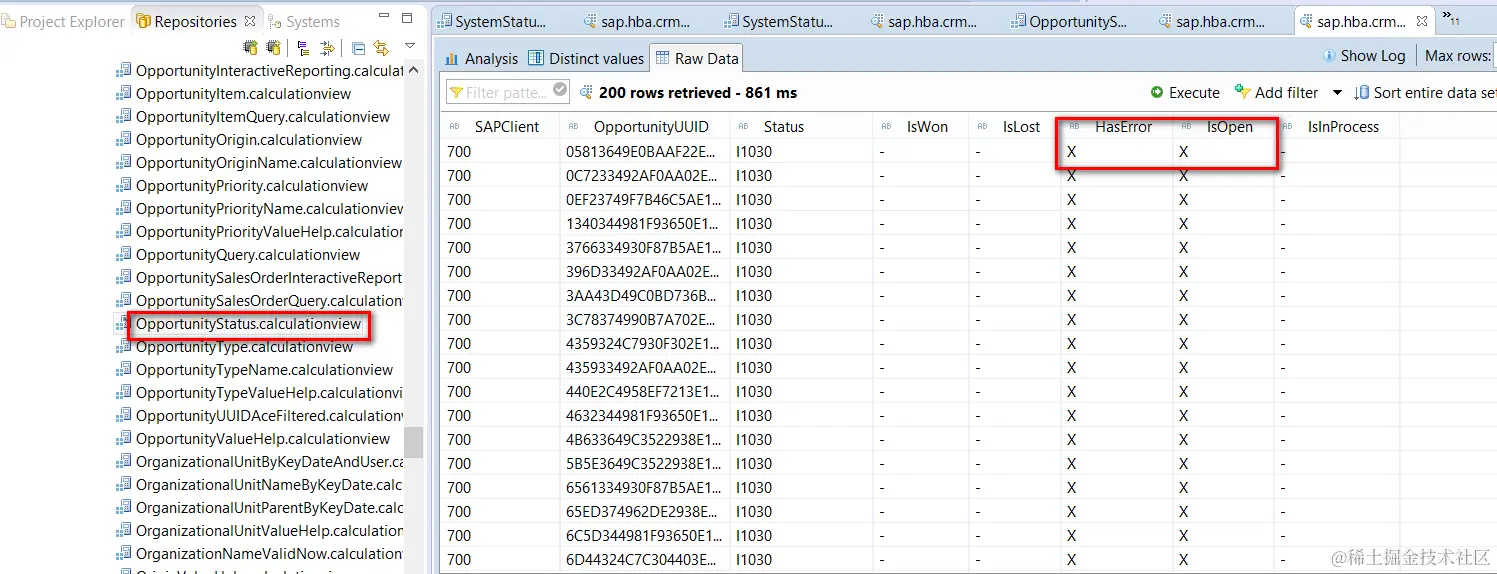Click the Status column header

click(x=800, y=127)
